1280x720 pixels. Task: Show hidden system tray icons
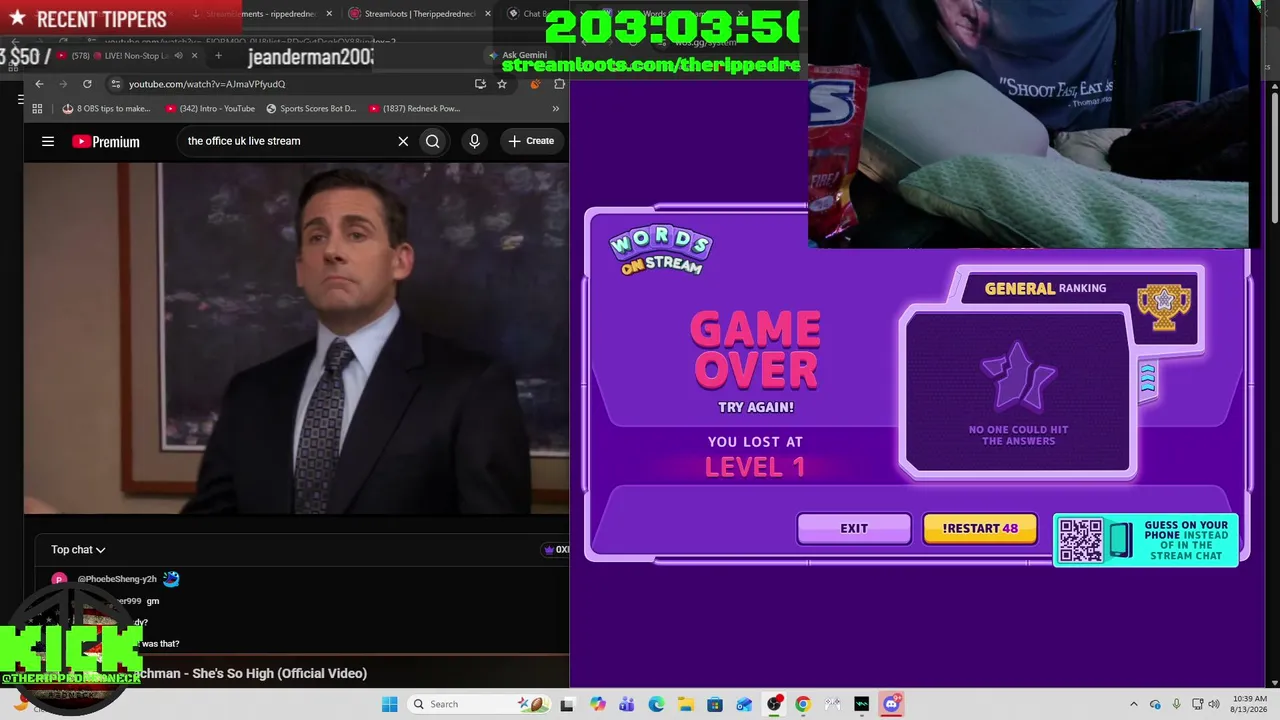(1133, 704)
